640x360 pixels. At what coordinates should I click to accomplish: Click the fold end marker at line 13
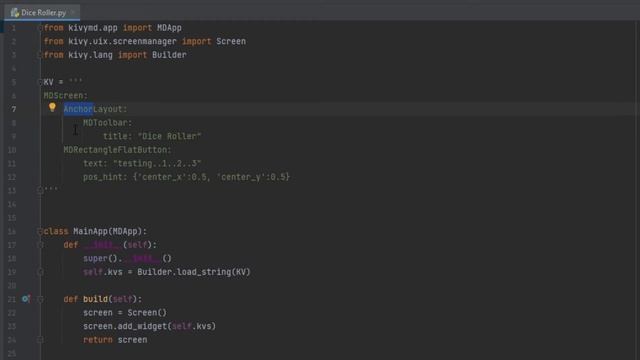(40, 190)
